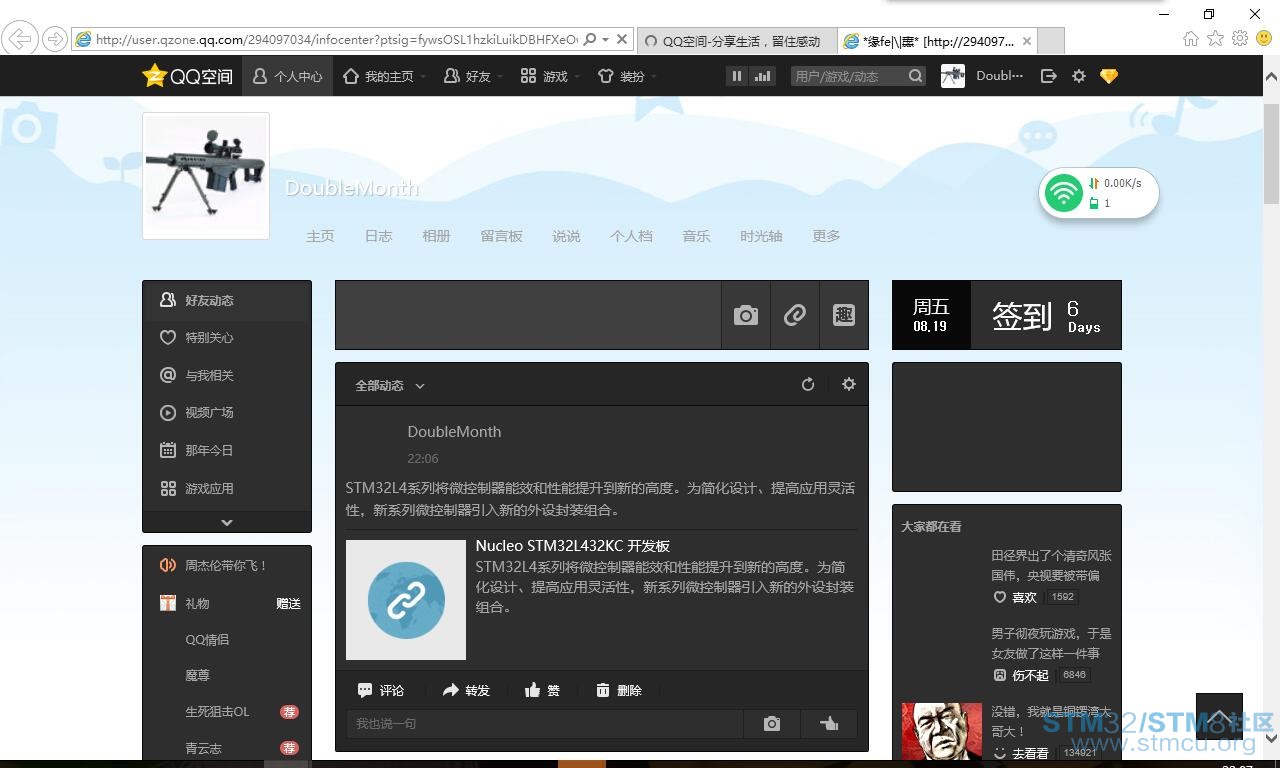This screenshot has height=768, width=1280.
Task: Open 礼物 in the sidebar
Action: pyautogui.click(x=197, y=603)
